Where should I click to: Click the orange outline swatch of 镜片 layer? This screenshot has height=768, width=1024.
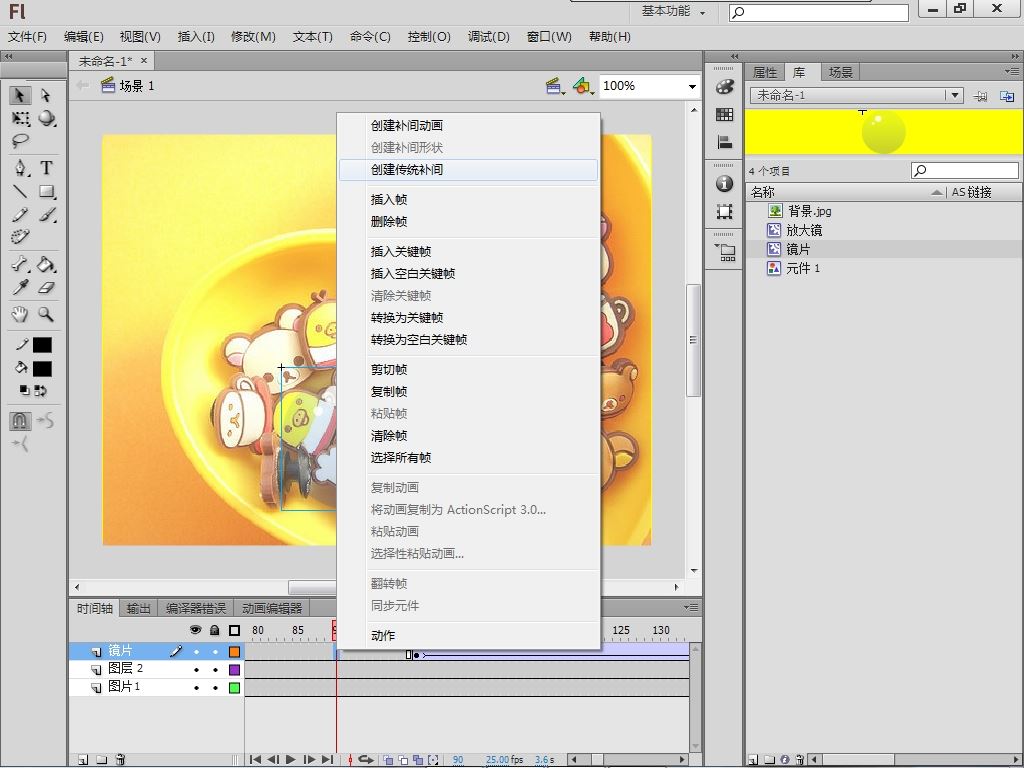[234, 652]
